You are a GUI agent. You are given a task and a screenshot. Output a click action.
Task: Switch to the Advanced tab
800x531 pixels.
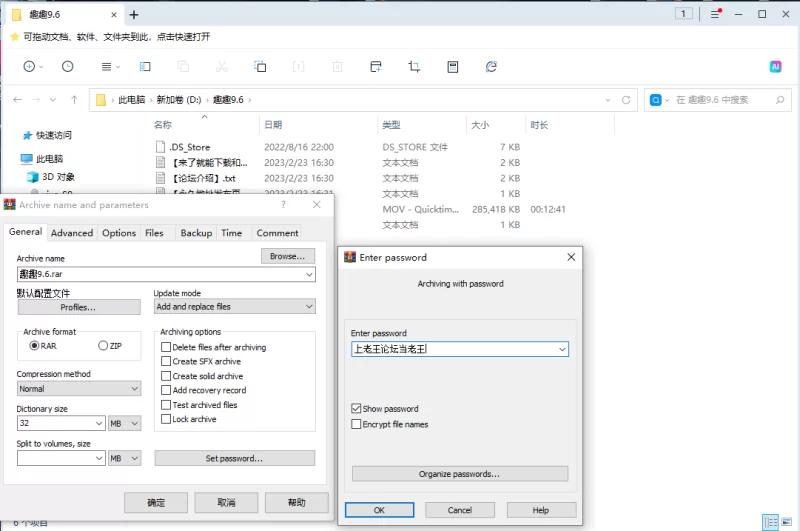click(x=72, y=233)
